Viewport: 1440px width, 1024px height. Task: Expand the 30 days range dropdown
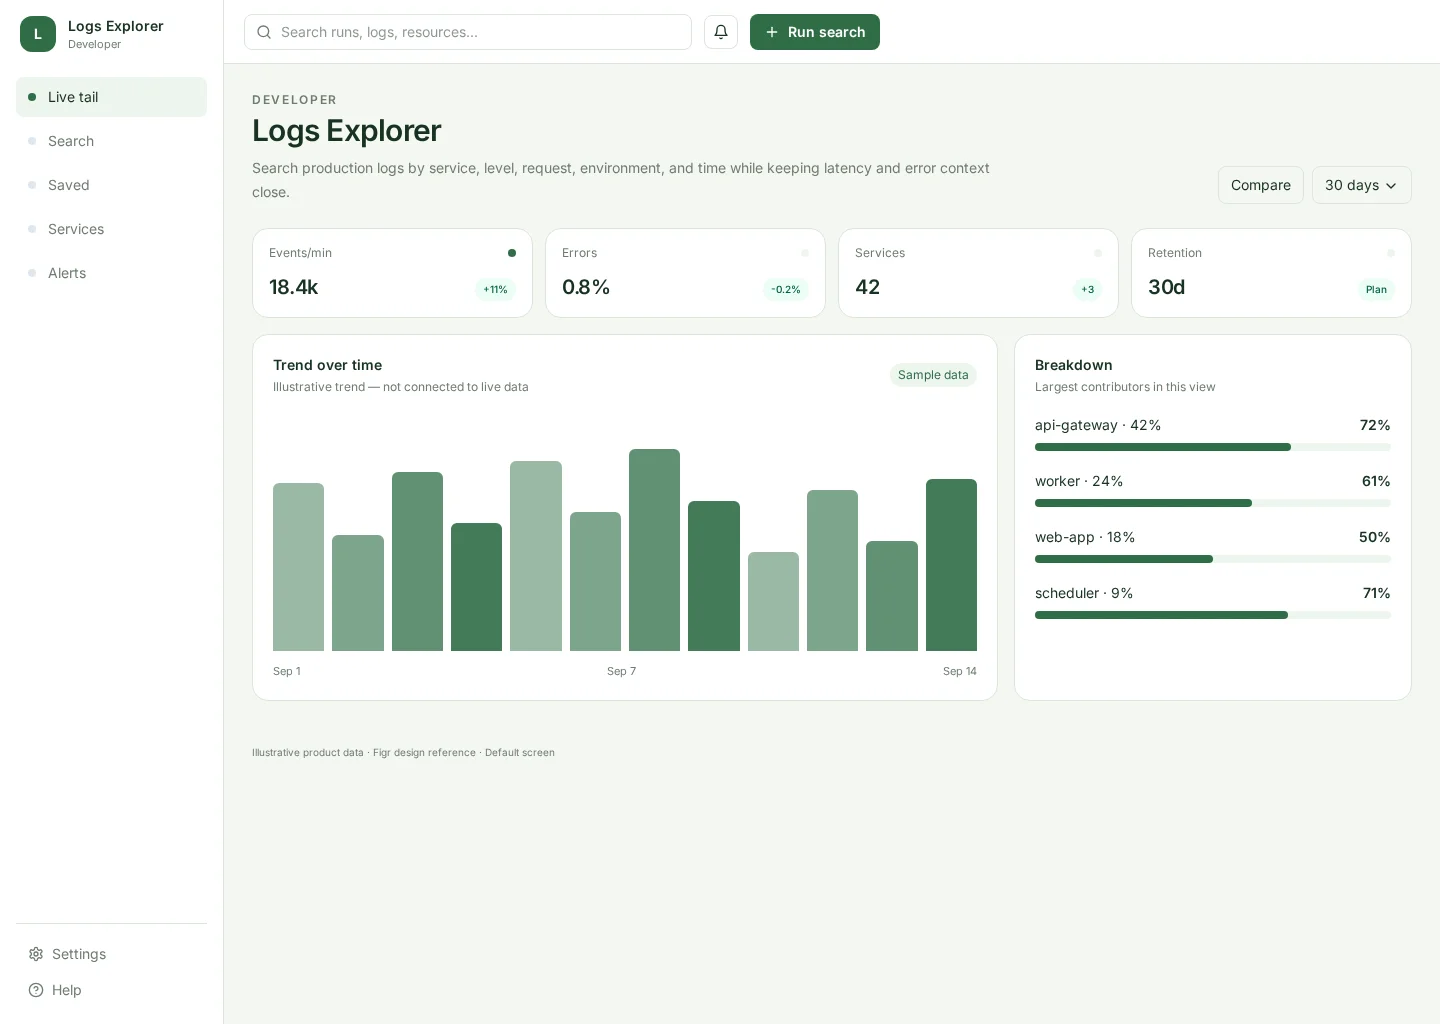1361,185
